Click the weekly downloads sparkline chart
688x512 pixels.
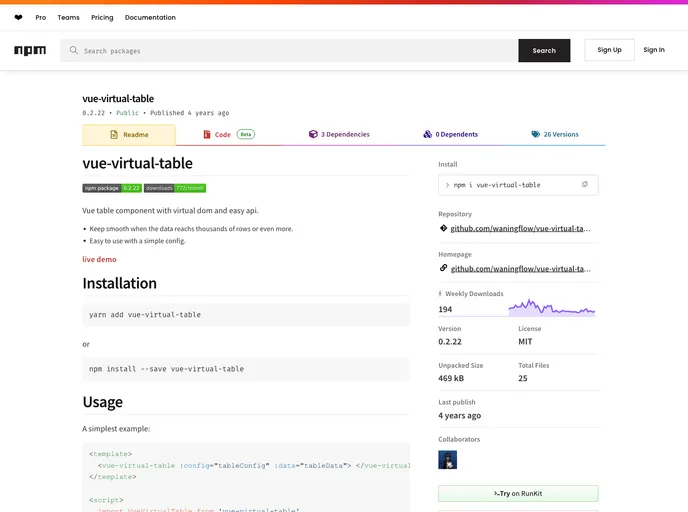(552, 308)
